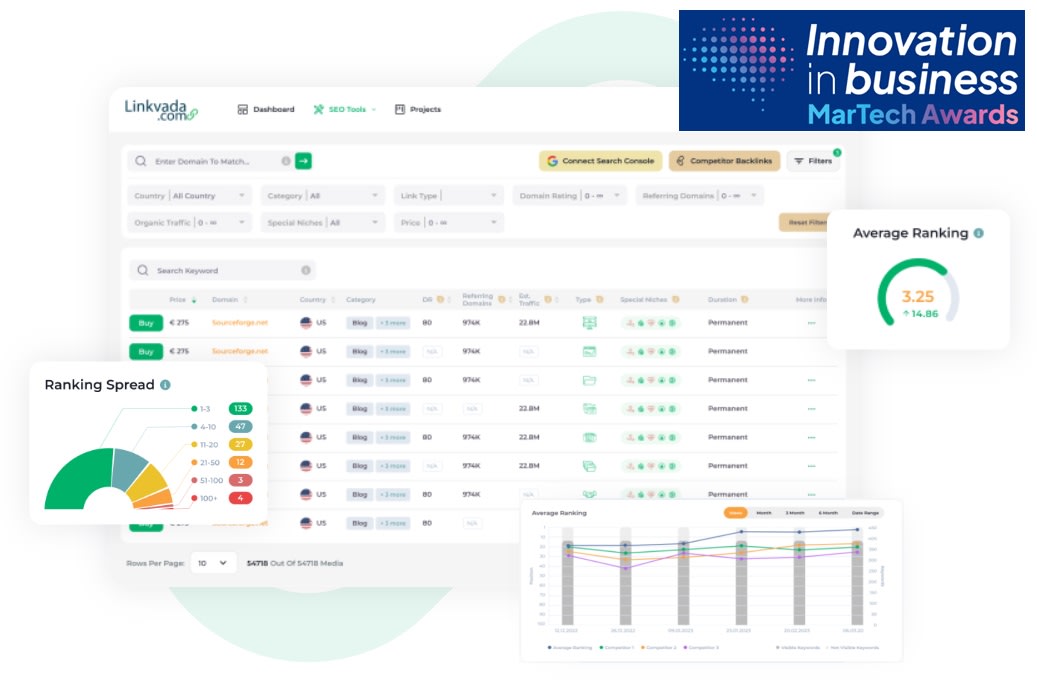Click the funnel lines icon on Filters
Screen dimensions: 1037x695
coord(799,161)
